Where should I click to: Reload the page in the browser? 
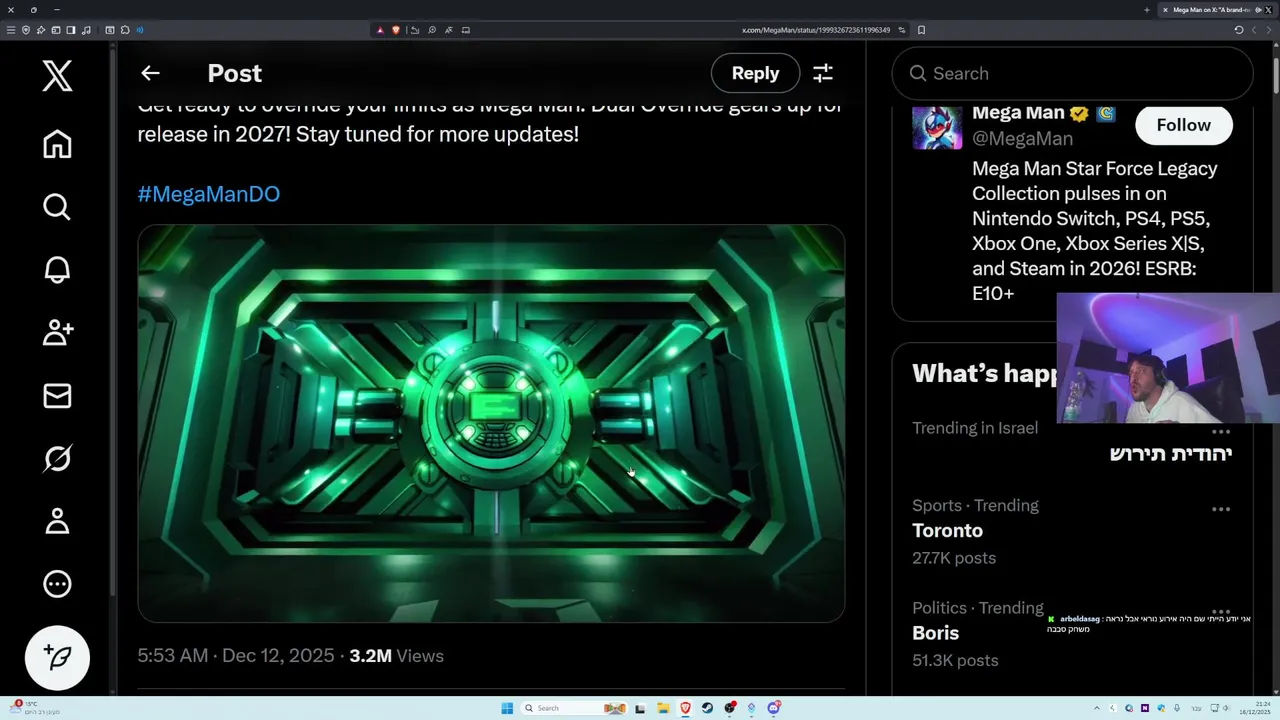tap(1239, 30)
